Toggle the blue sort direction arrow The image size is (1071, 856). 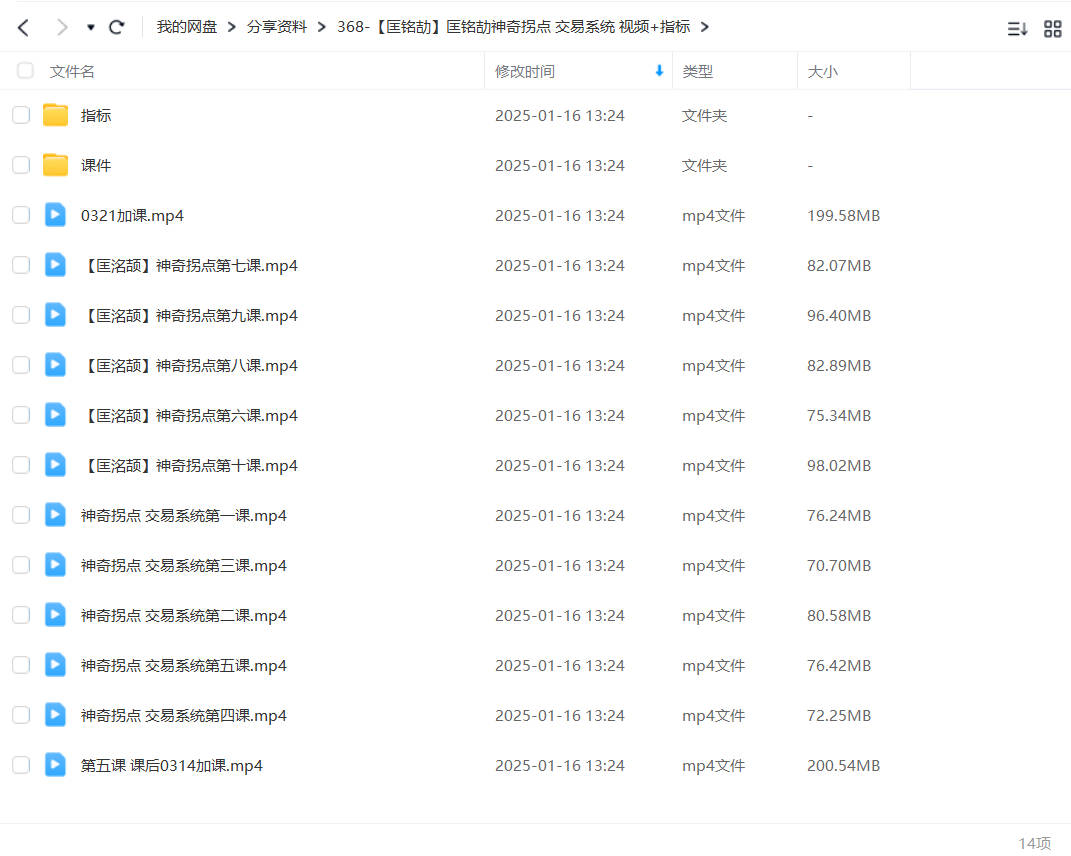(659, 70)
